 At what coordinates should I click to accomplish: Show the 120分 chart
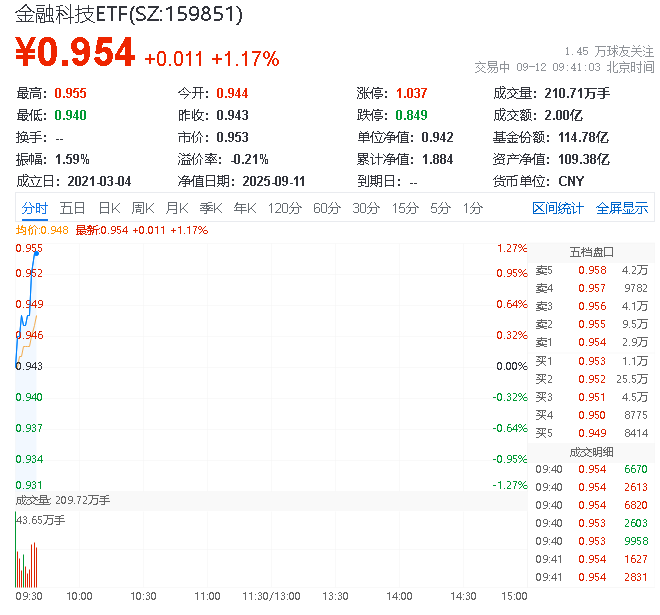(x=285, y=208)
